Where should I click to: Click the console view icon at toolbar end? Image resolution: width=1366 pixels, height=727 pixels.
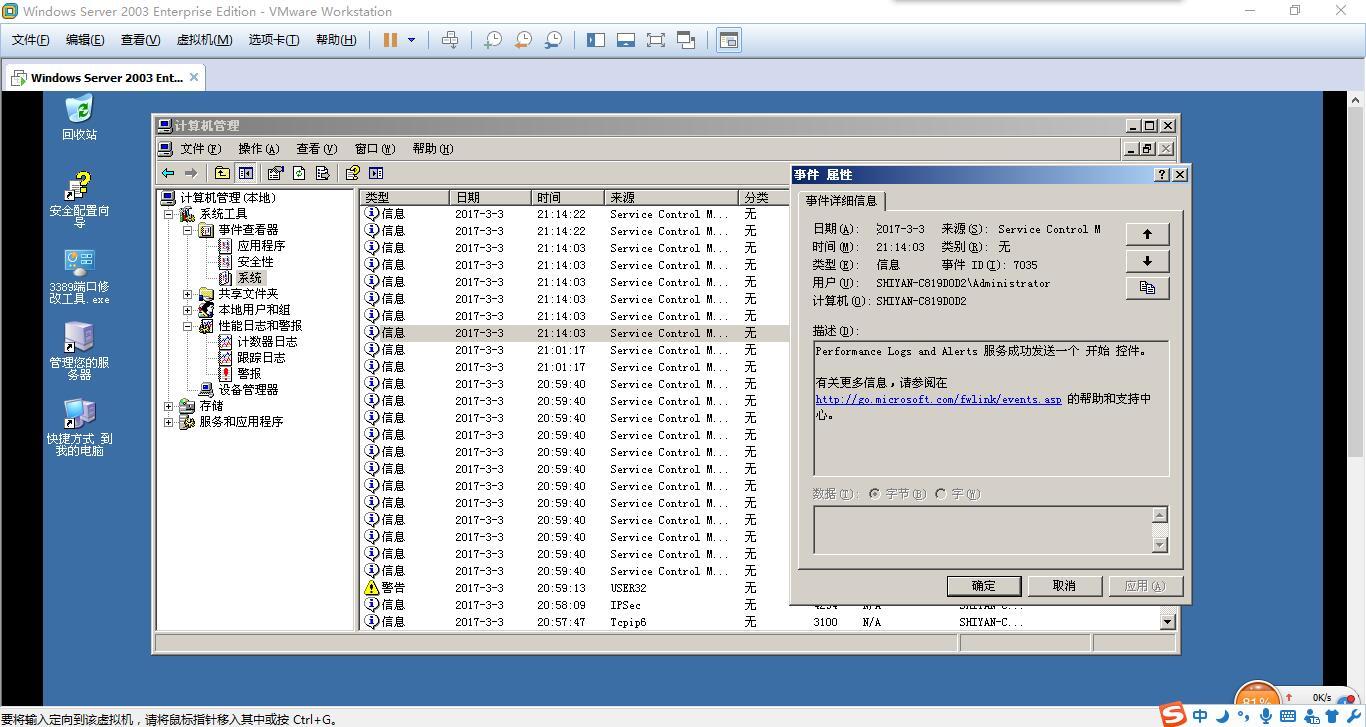[729, 40]
